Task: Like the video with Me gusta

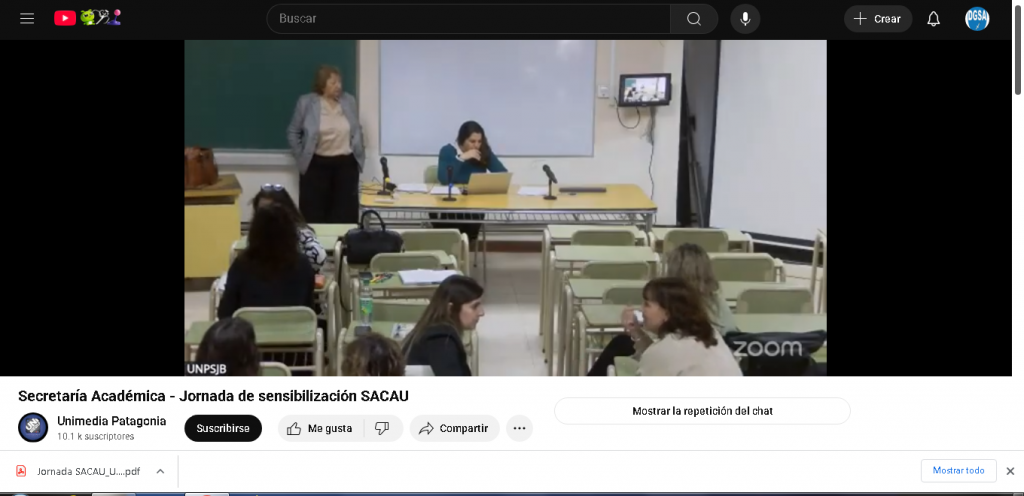Action: (x=321, y=428)
